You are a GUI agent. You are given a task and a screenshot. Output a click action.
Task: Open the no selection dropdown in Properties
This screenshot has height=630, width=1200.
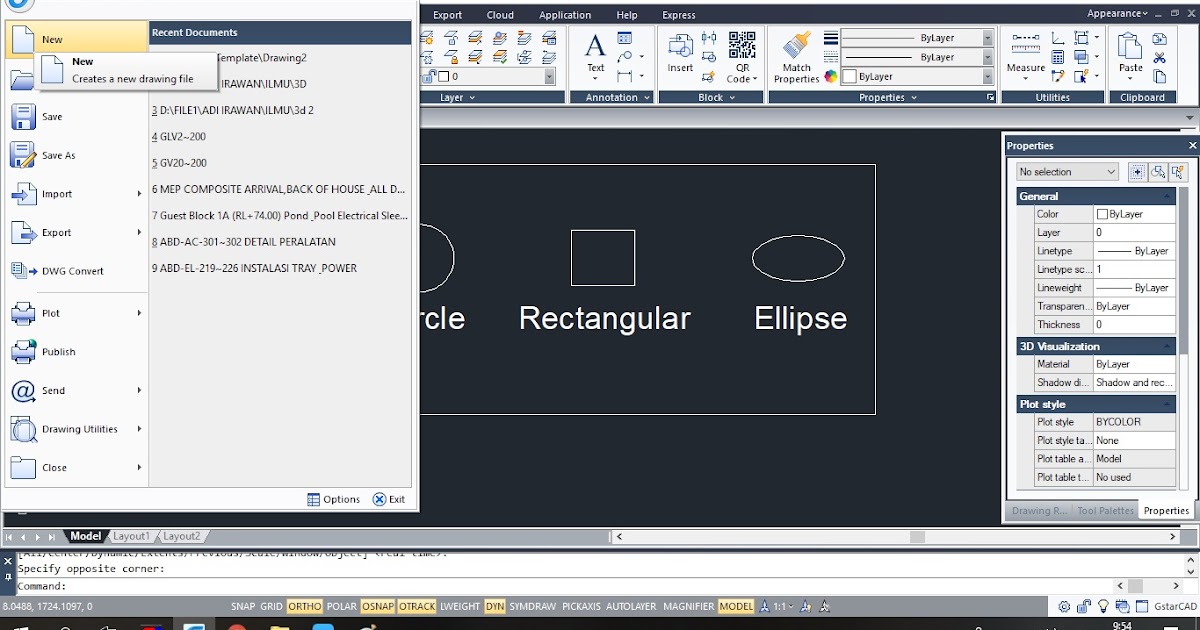pos(1065,171)
